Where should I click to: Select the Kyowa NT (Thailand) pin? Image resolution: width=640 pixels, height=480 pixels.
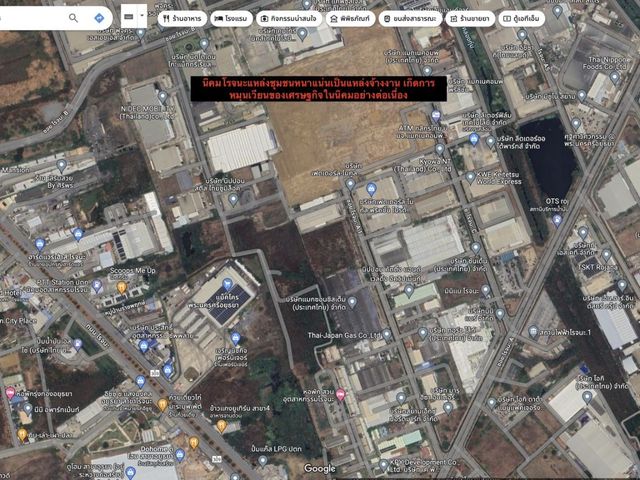pos(440,149)
